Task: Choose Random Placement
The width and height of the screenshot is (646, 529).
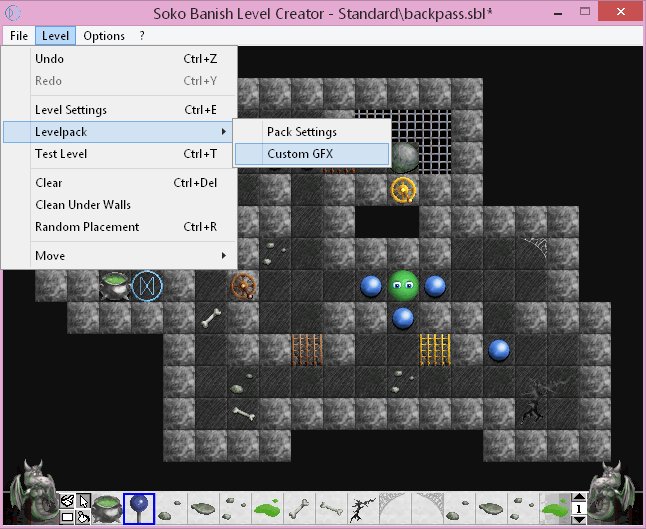Action: pyautogui.click(x=119, y=227)
